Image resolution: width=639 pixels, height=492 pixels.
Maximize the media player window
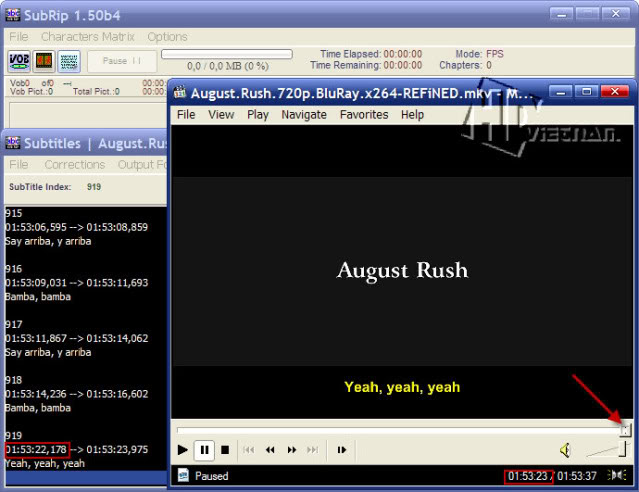pos(586,92)
